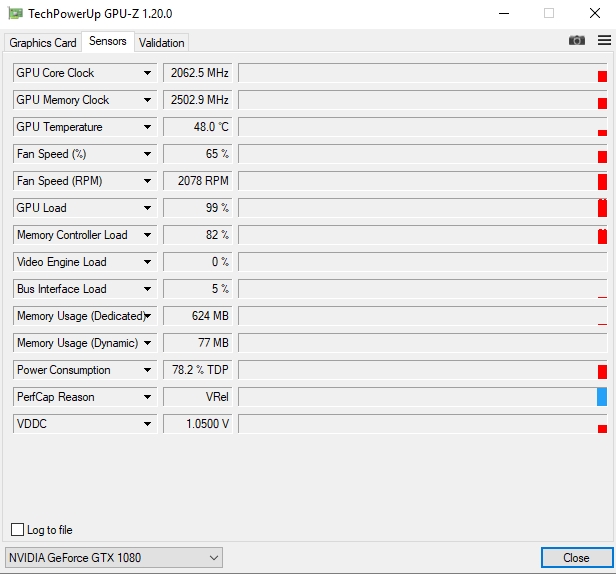This screenshot has height=574, width=616.
Task: Click the 77 MB dynamic memory value
Action: (x=198, y=343)
